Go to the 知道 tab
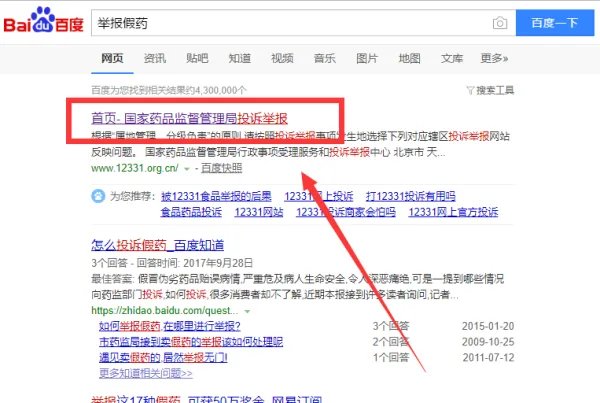Viewport: 600px width, 403px height. click(240, 58)
